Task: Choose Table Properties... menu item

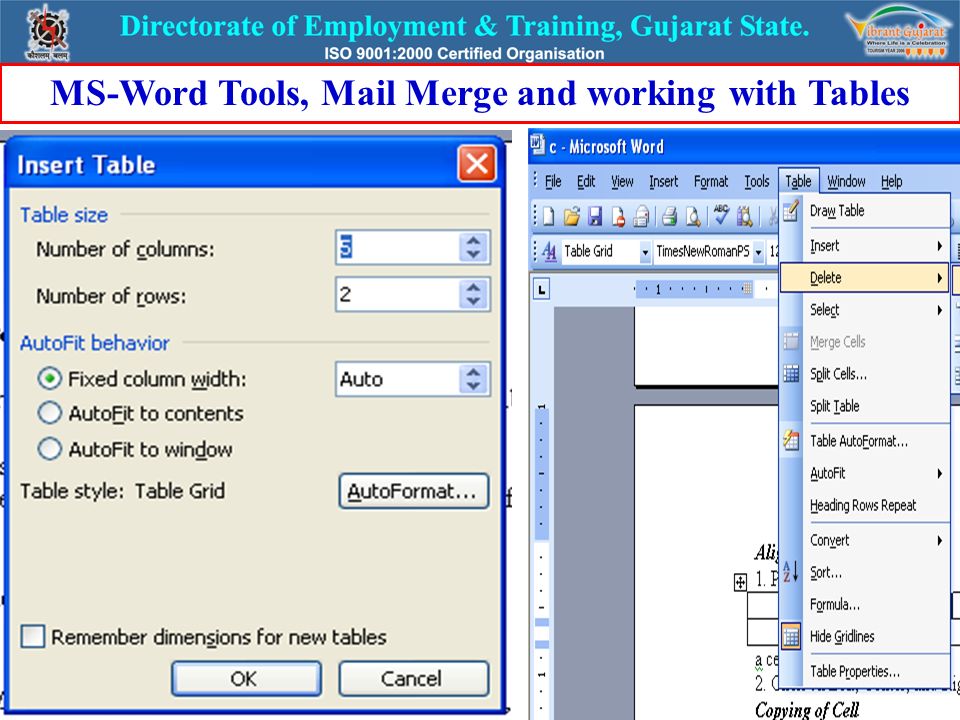Action: (855, 671)
